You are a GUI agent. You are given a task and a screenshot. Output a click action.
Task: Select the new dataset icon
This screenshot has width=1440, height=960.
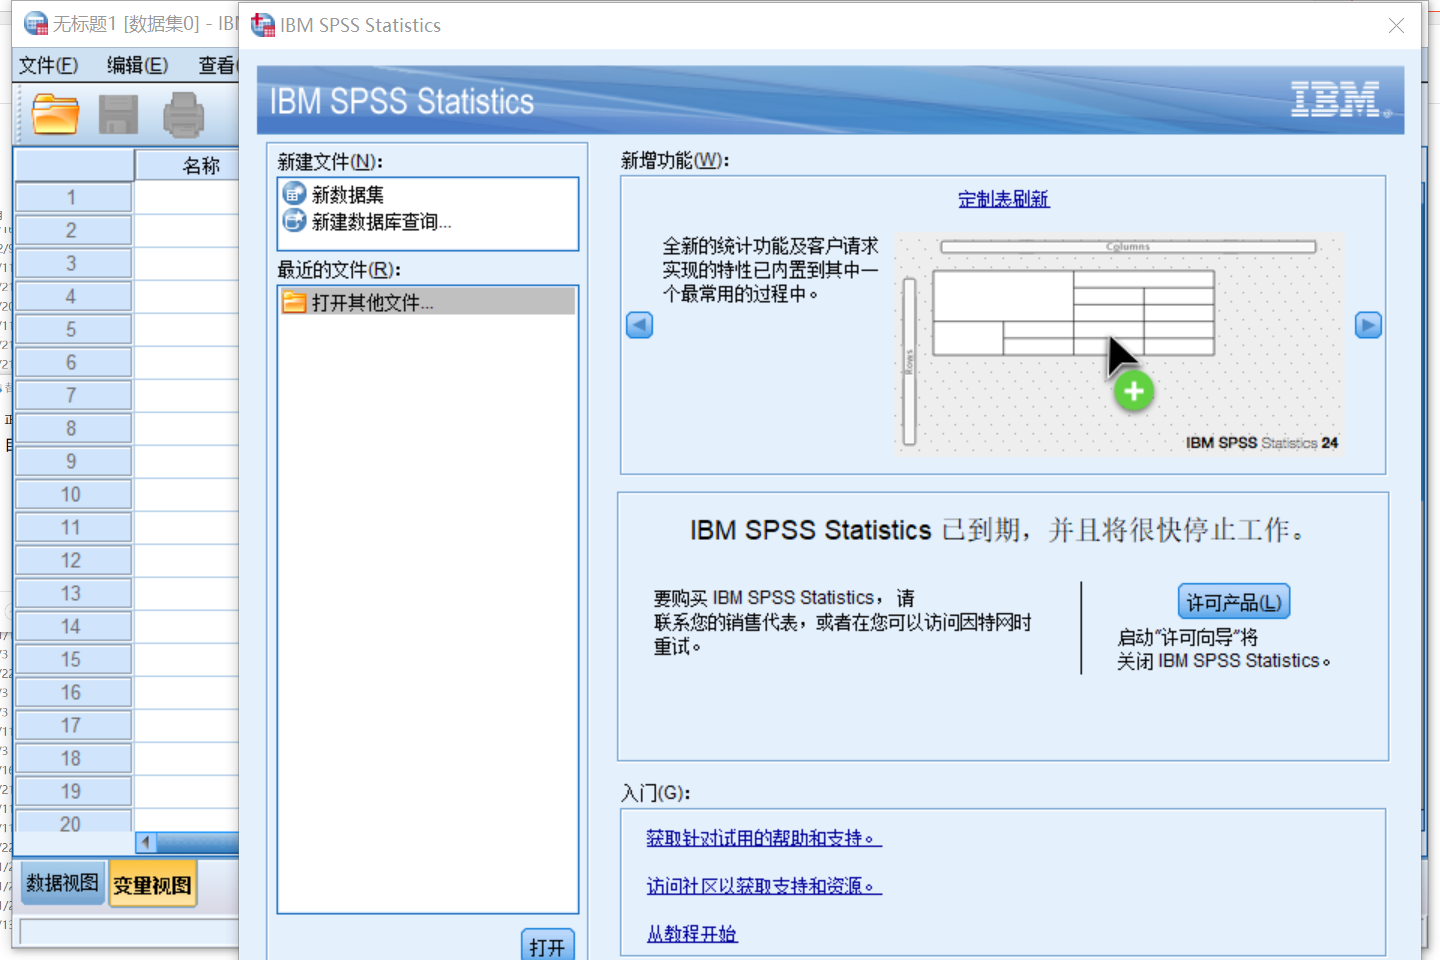click(x=294, y=194)
